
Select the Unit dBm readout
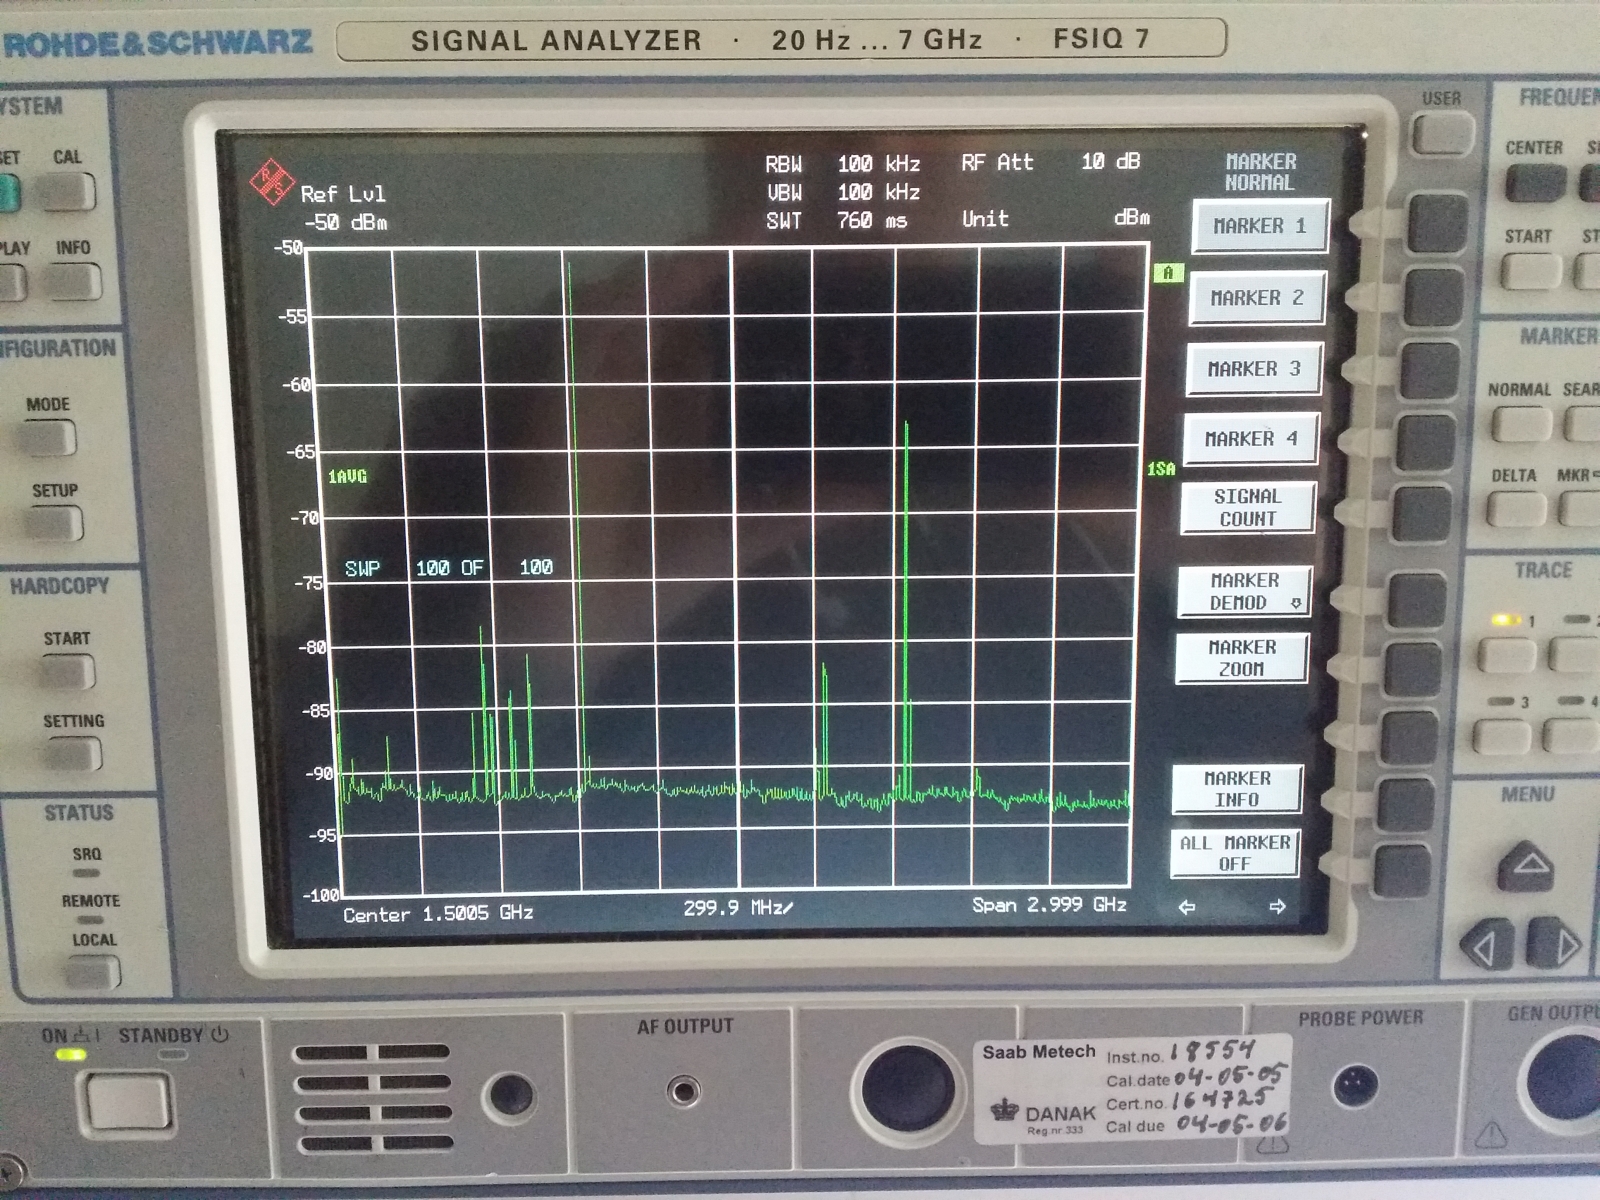pyautogui.click(x=1056, y=218)
